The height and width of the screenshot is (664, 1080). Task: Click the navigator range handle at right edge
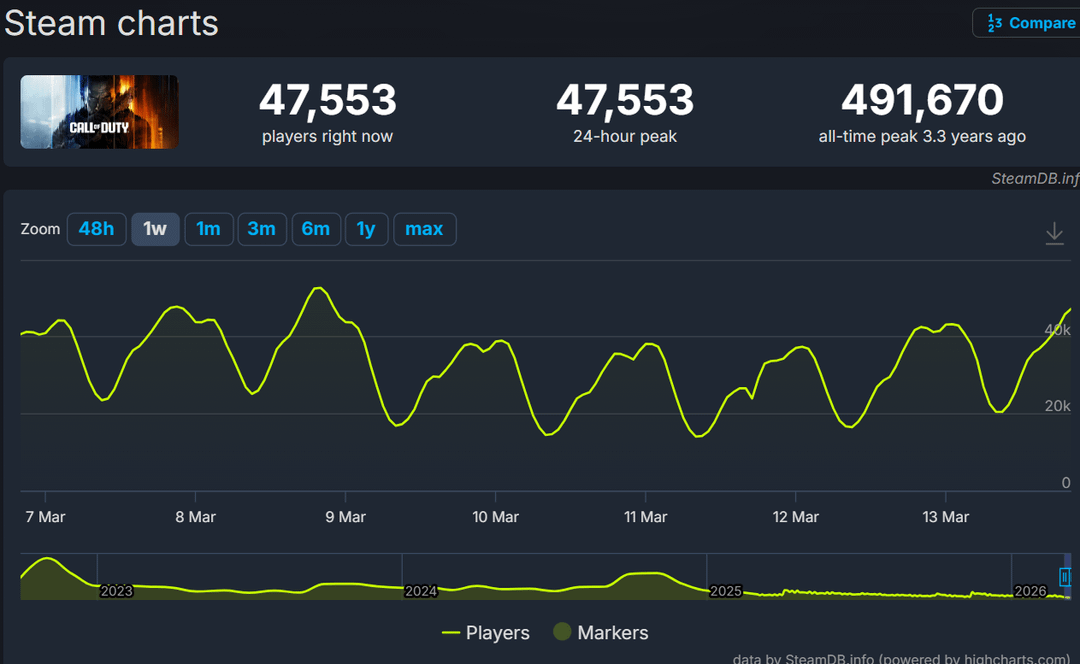tap(1065, 577)
